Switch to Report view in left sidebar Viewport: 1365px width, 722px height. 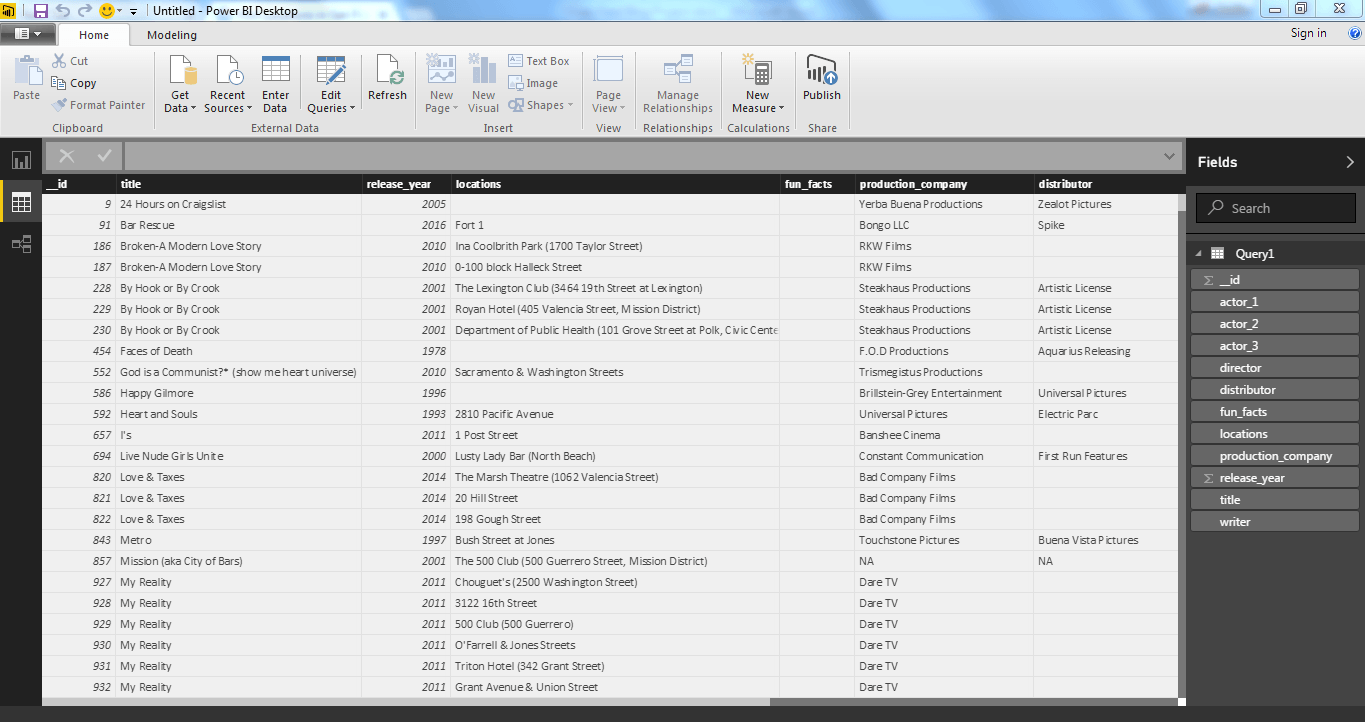(x=21, y=160)
